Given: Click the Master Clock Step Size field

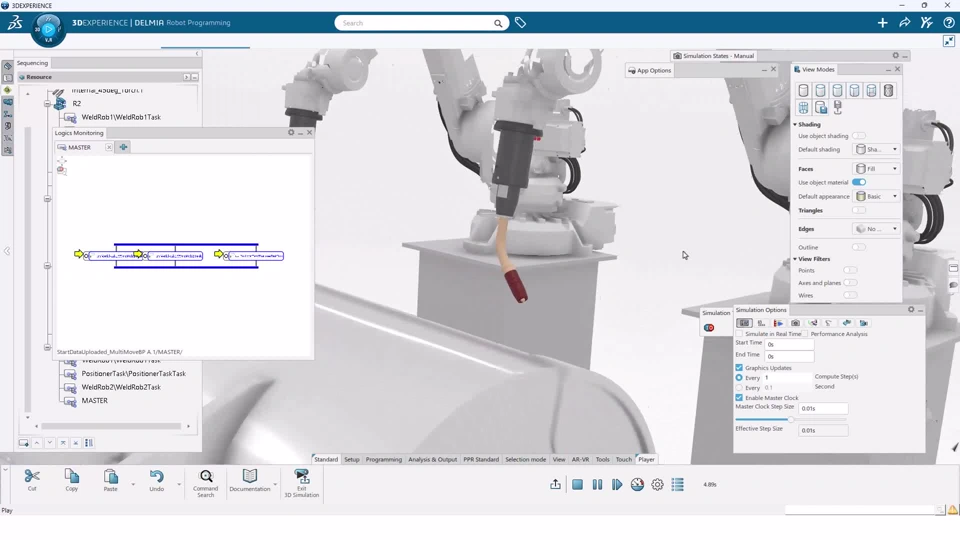Looking at the screenshot, I should coord(823,408).
